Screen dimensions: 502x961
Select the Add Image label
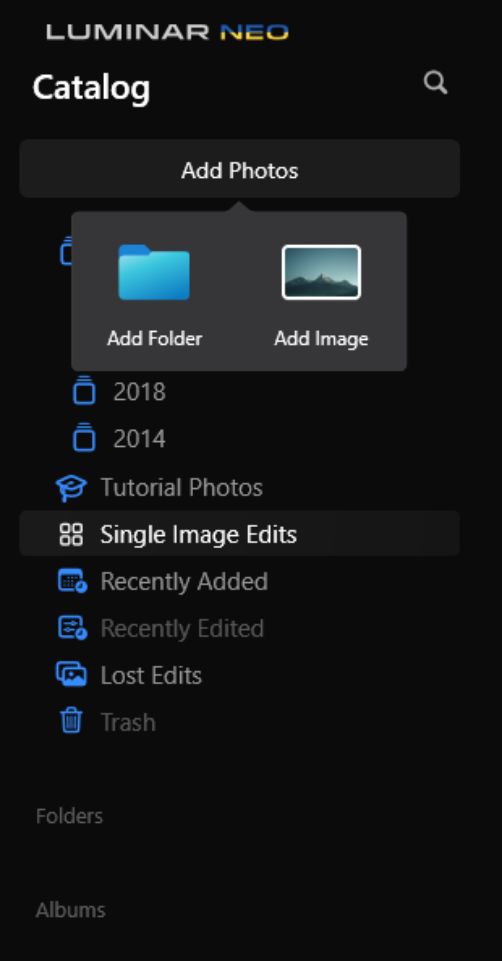[321, 338]
